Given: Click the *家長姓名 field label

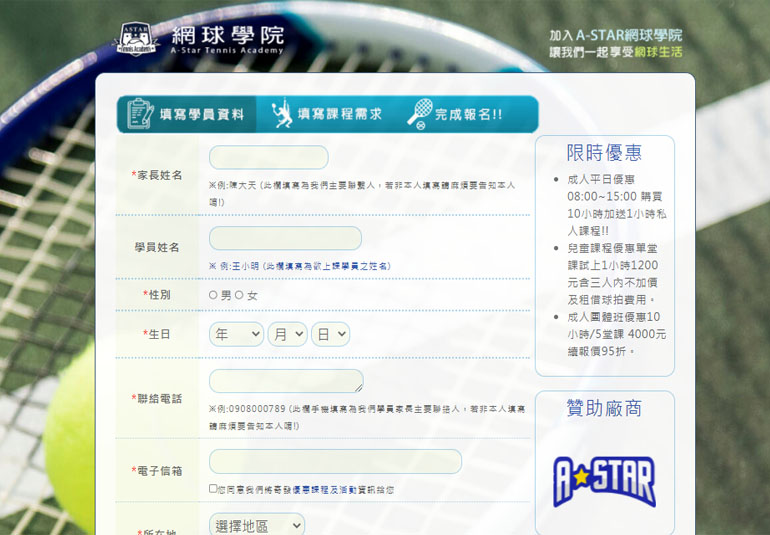Looking at the screenshot, I should 157,175.
